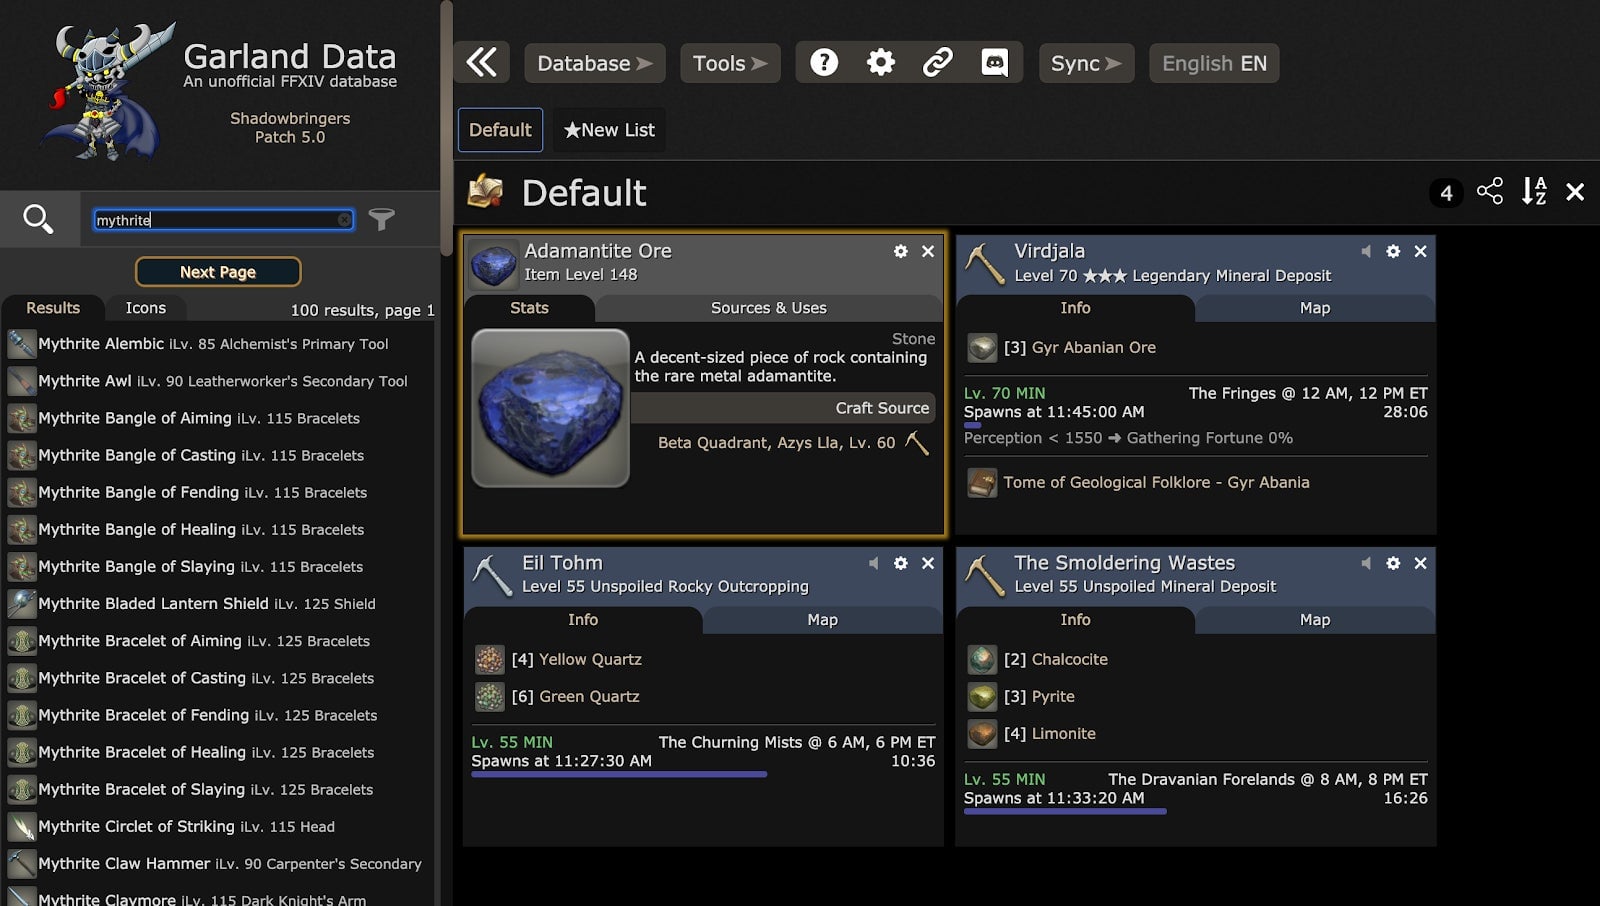Open site settings gear in toolbar
The width and height of the screenshot is (1600, 906).
pyautogui.click(x=881, y=63)
